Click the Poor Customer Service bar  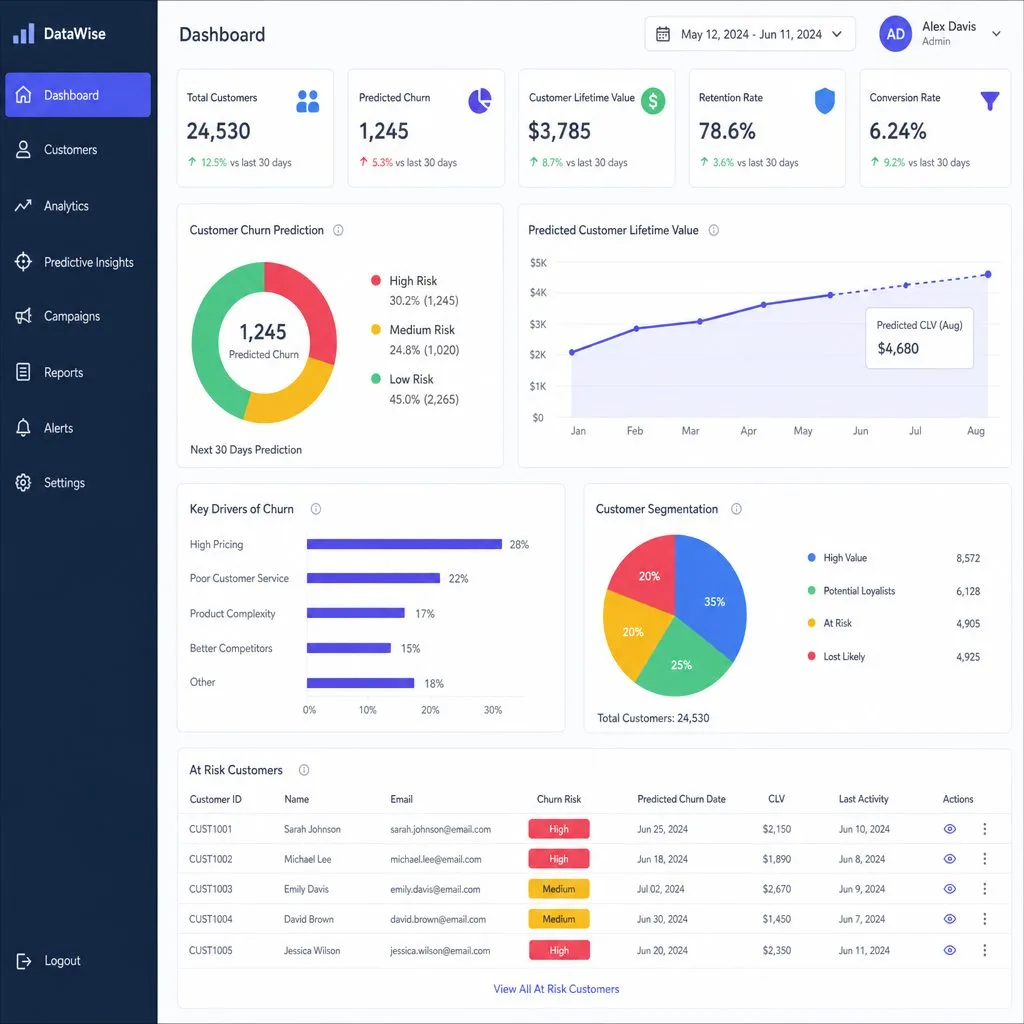click(374, 578)
